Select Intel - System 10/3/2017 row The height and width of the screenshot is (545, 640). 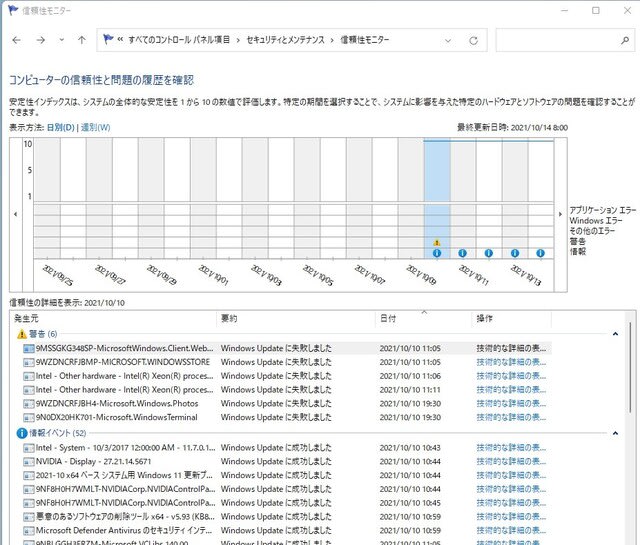click(x=287, y=448)
